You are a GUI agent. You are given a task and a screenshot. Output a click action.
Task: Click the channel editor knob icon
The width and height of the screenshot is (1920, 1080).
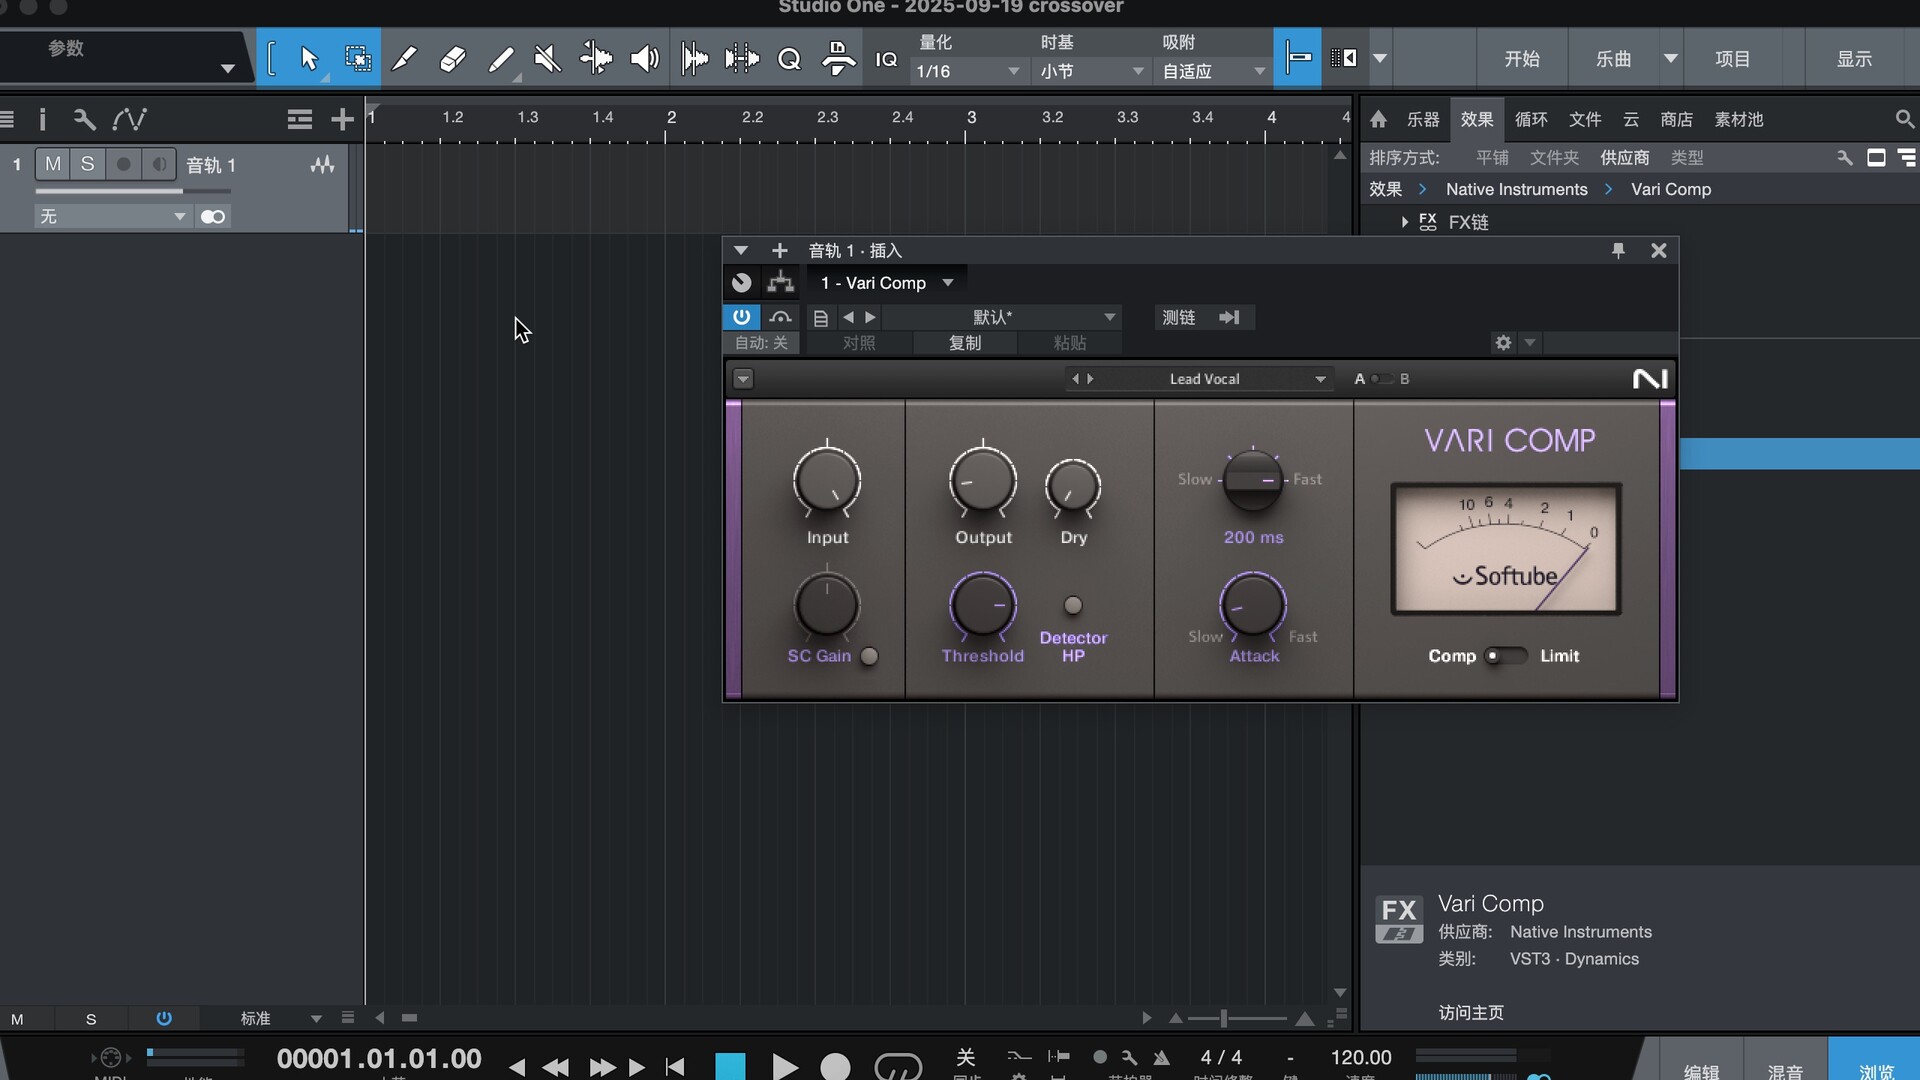741,283
